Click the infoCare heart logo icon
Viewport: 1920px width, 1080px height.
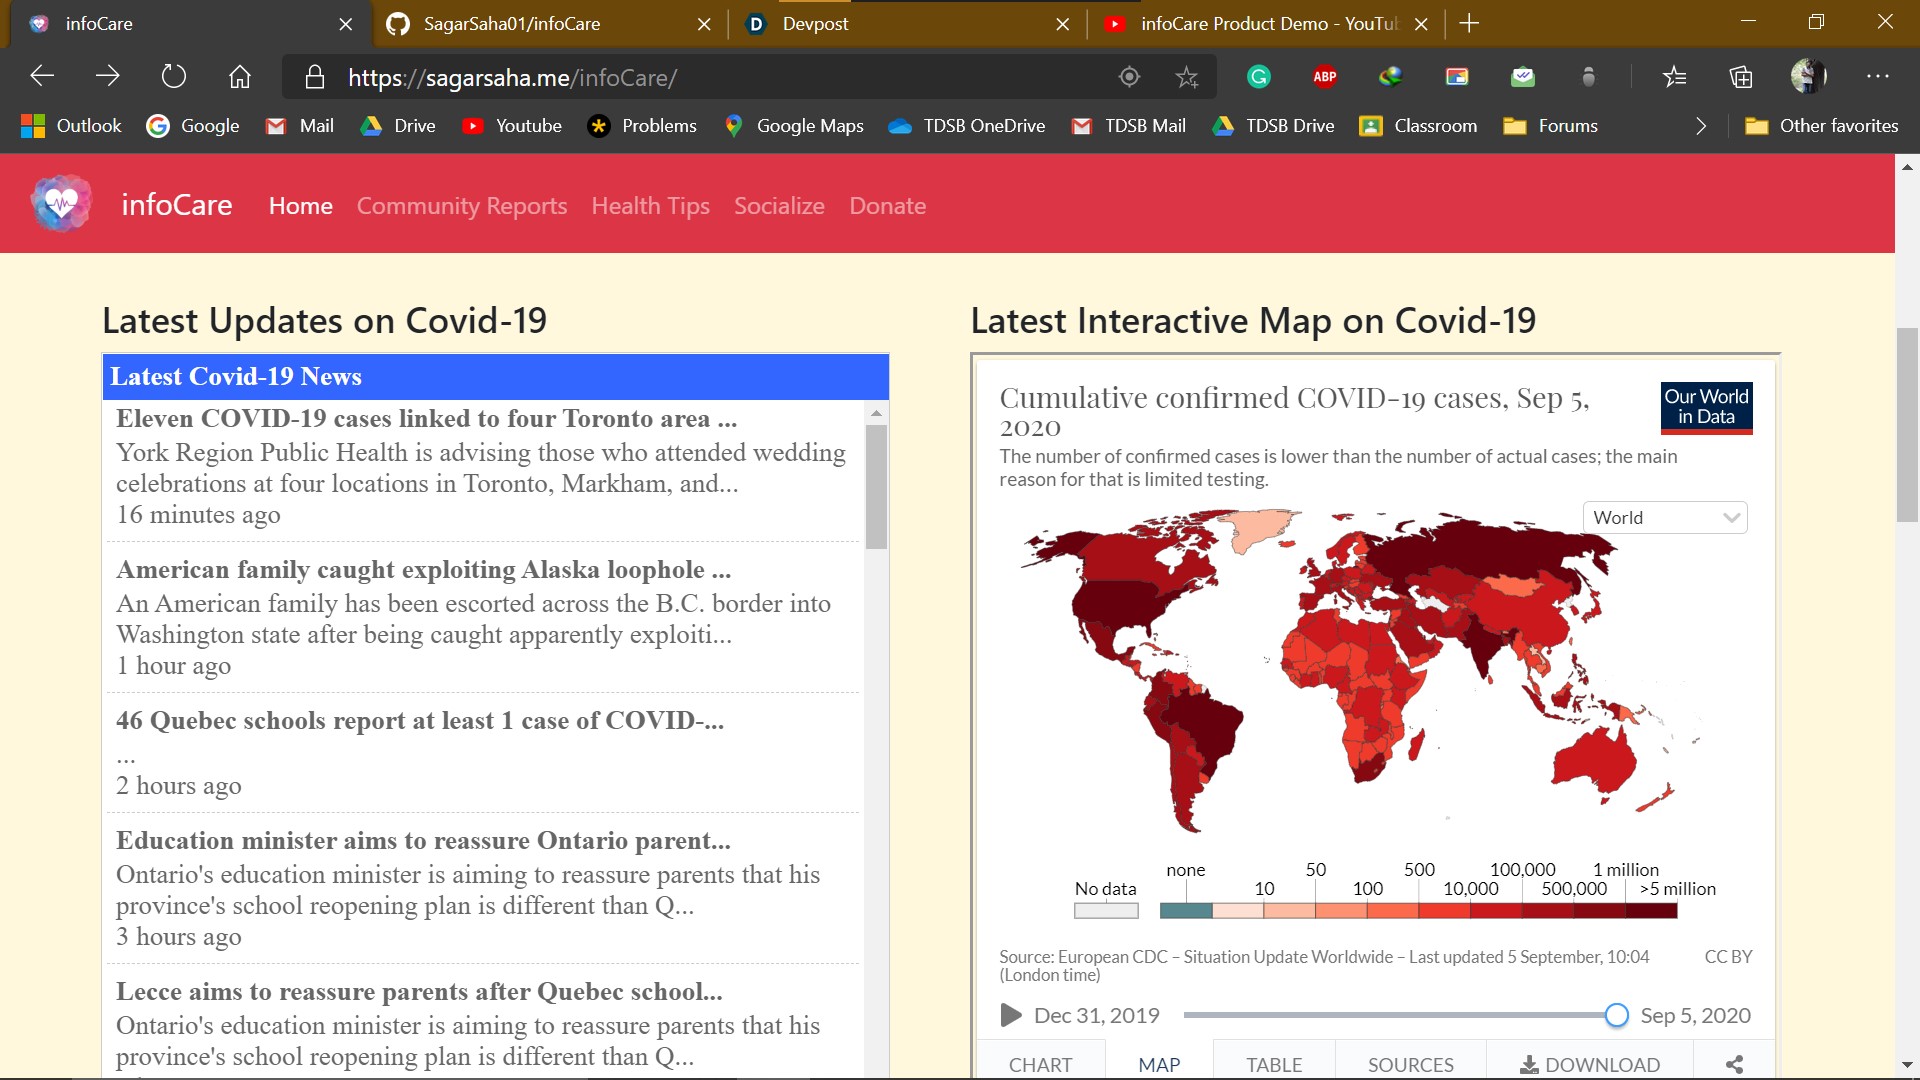(x=61, y=204)
